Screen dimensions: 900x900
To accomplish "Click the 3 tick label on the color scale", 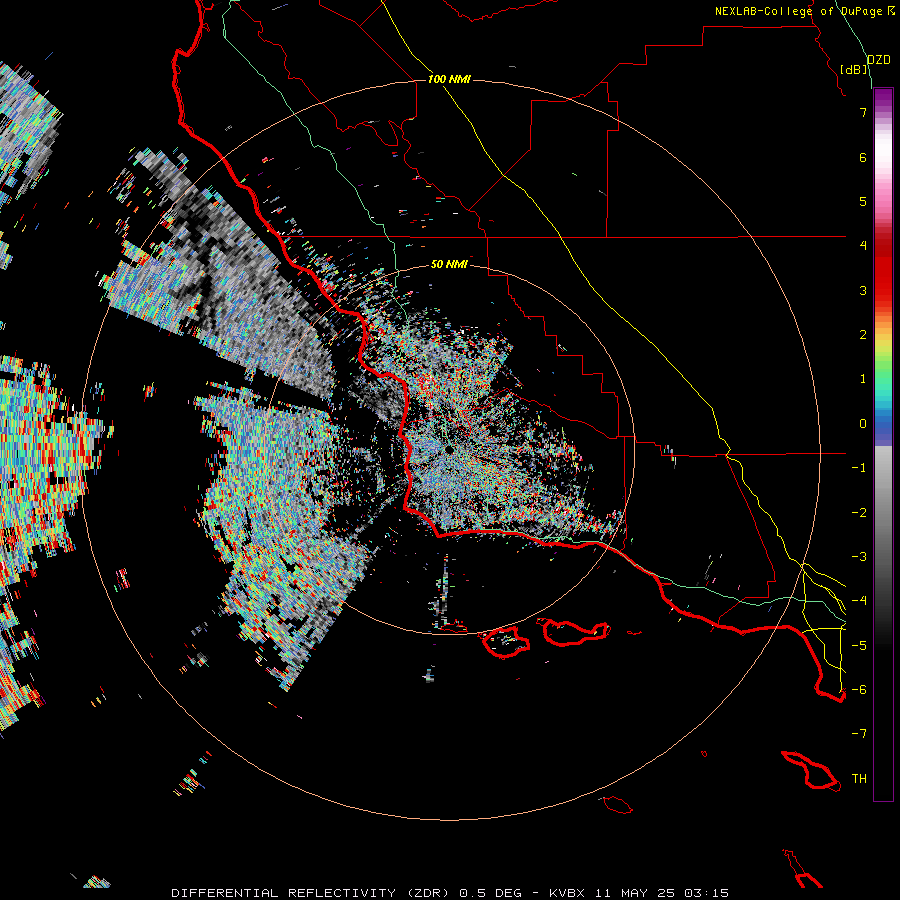I will pos(863,290).
